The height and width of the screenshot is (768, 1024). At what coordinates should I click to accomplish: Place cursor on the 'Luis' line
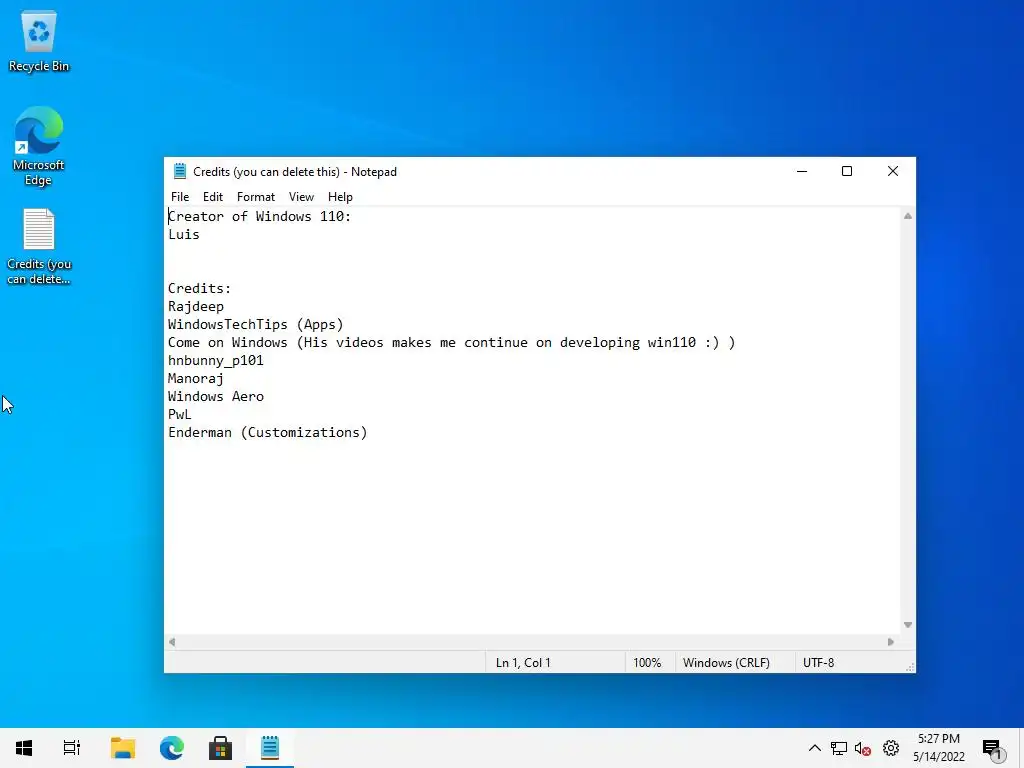coord(184,234)
